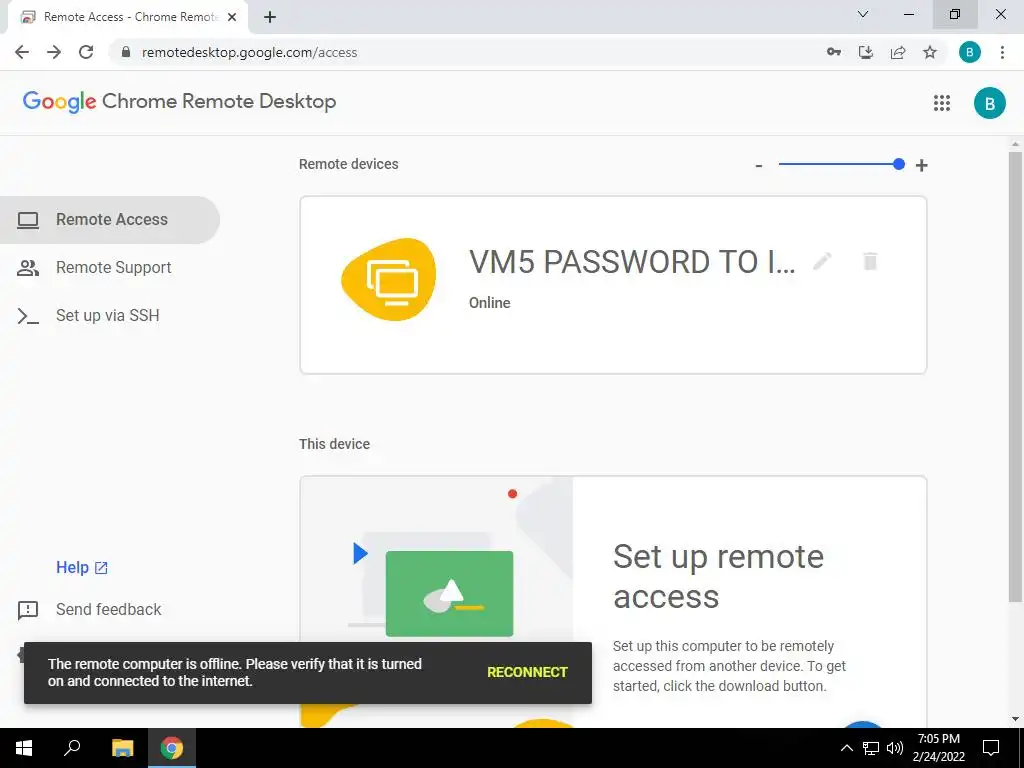View site information lock icon

coord(126,52)
